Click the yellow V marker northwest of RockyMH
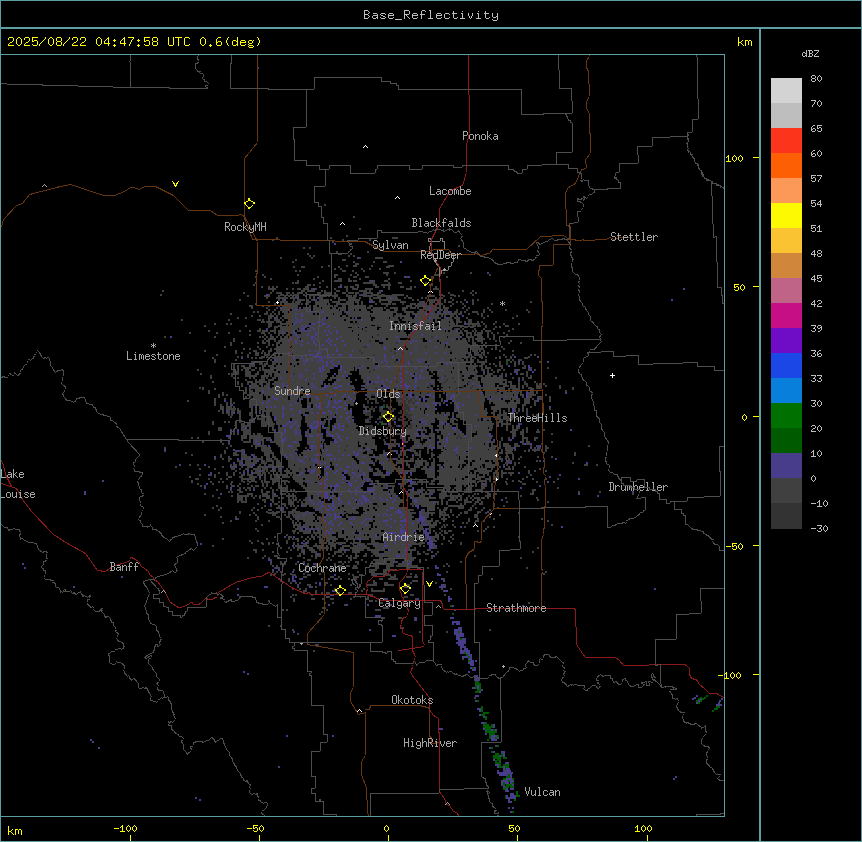Screen dimensions: 862x842 click(175, 184)
